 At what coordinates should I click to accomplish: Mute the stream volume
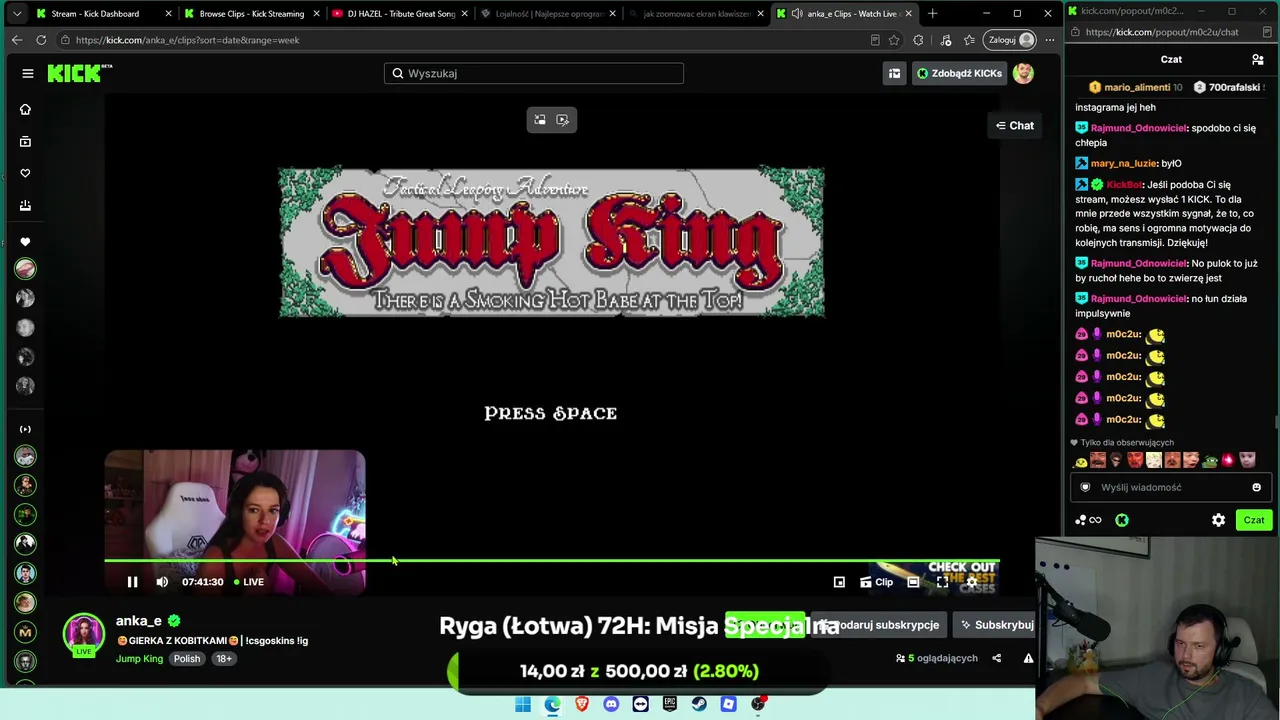[x=162, y=582]
